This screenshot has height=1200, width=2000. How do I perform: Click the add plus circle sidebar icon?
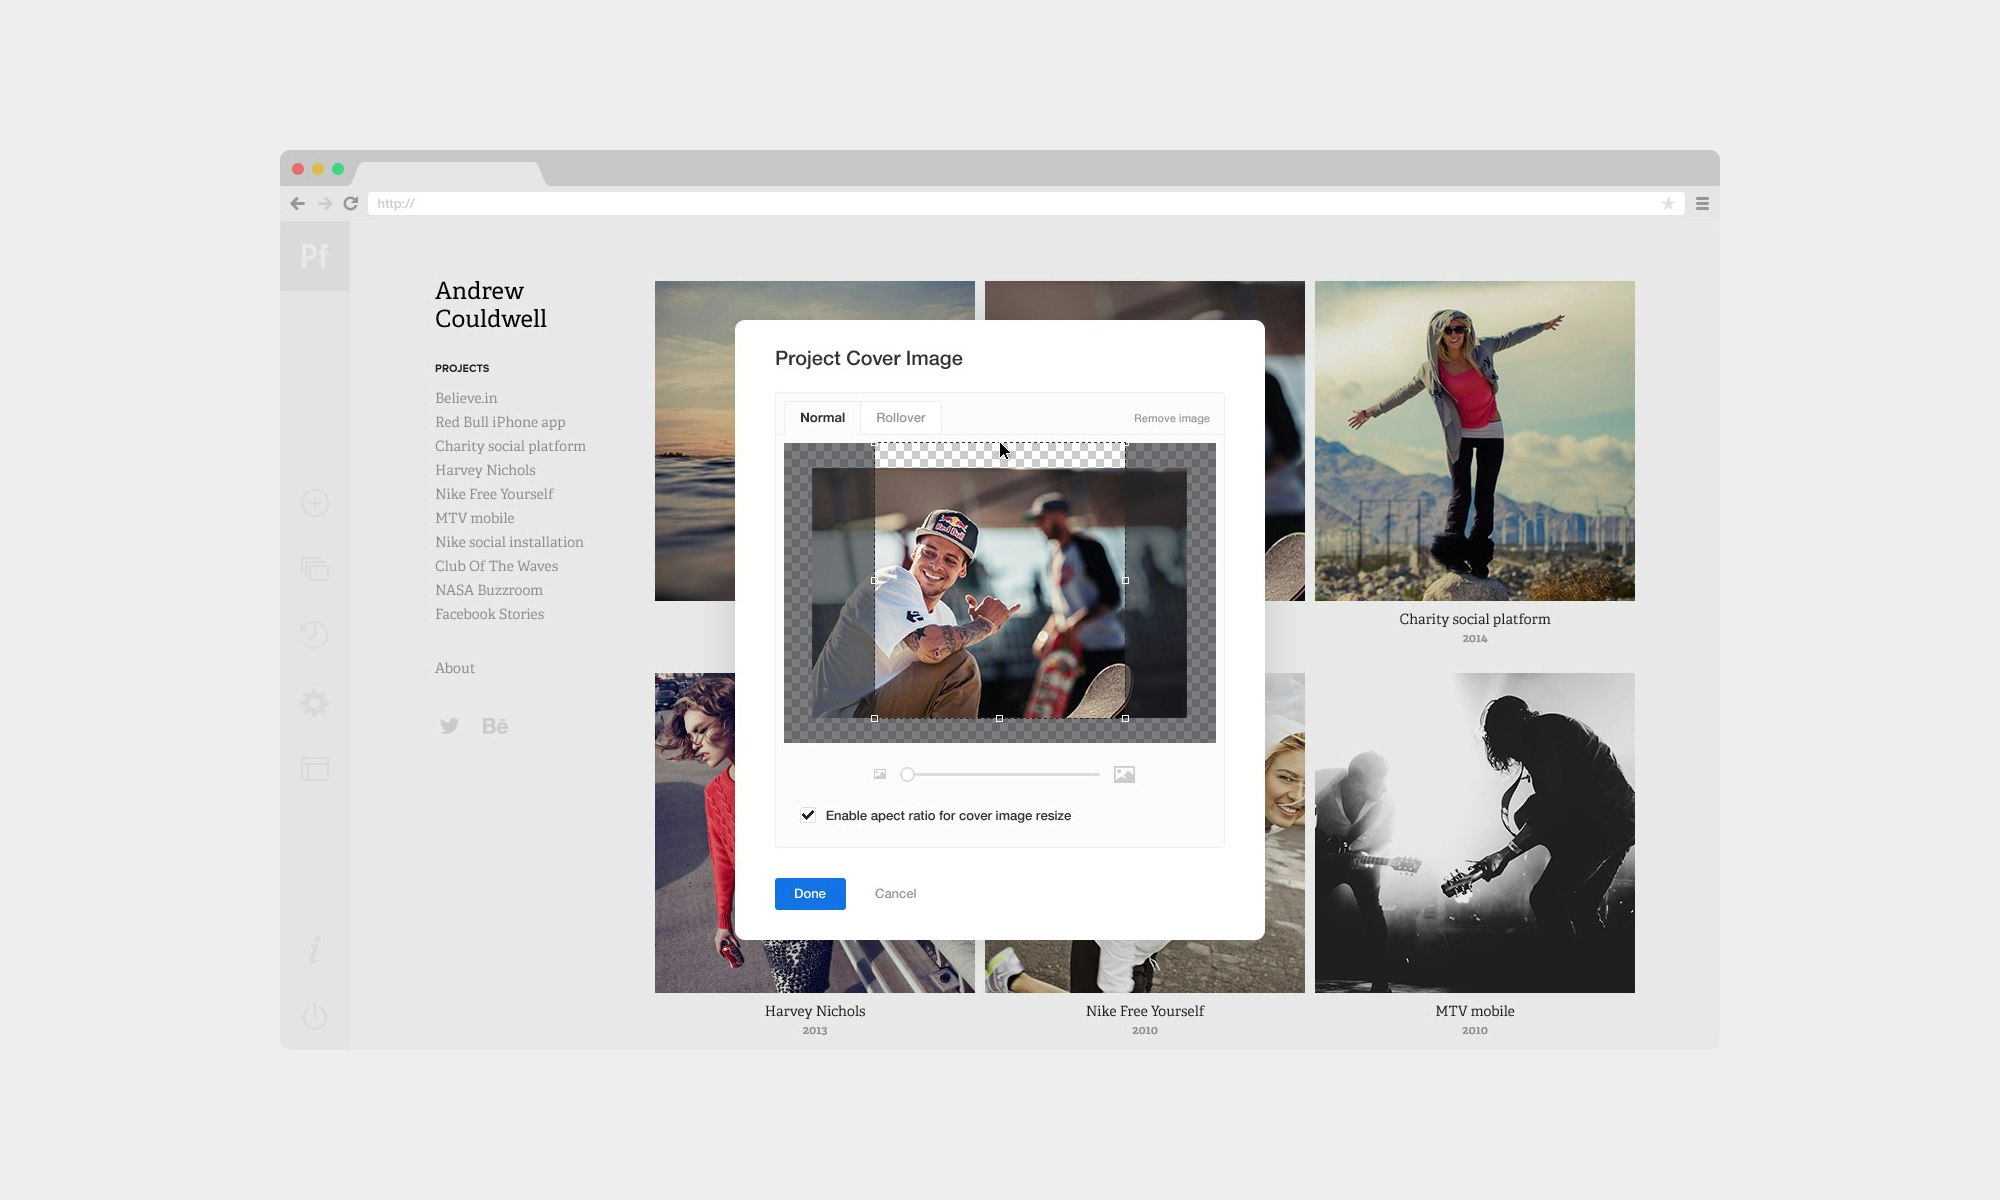point(315,503)
